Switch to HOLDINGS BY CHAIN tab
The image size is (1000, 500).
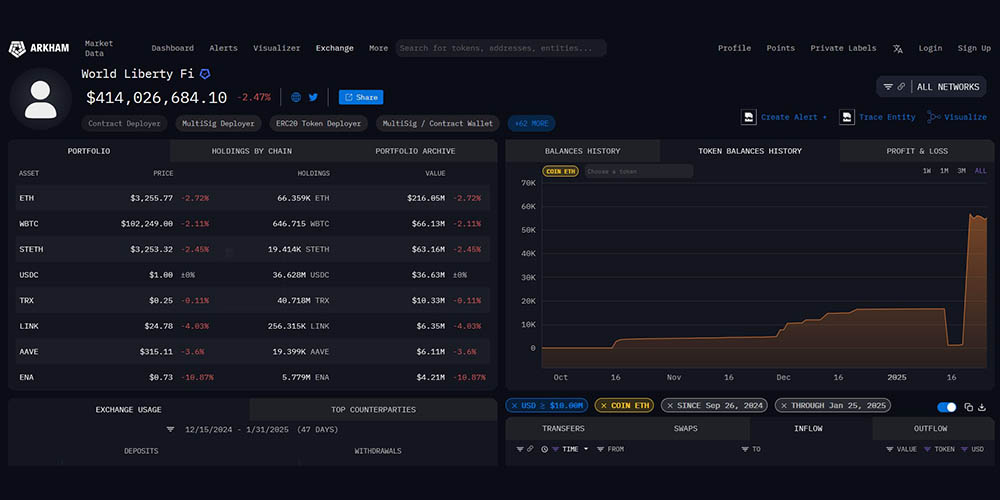pyautogui.click(x=252, y=151)
